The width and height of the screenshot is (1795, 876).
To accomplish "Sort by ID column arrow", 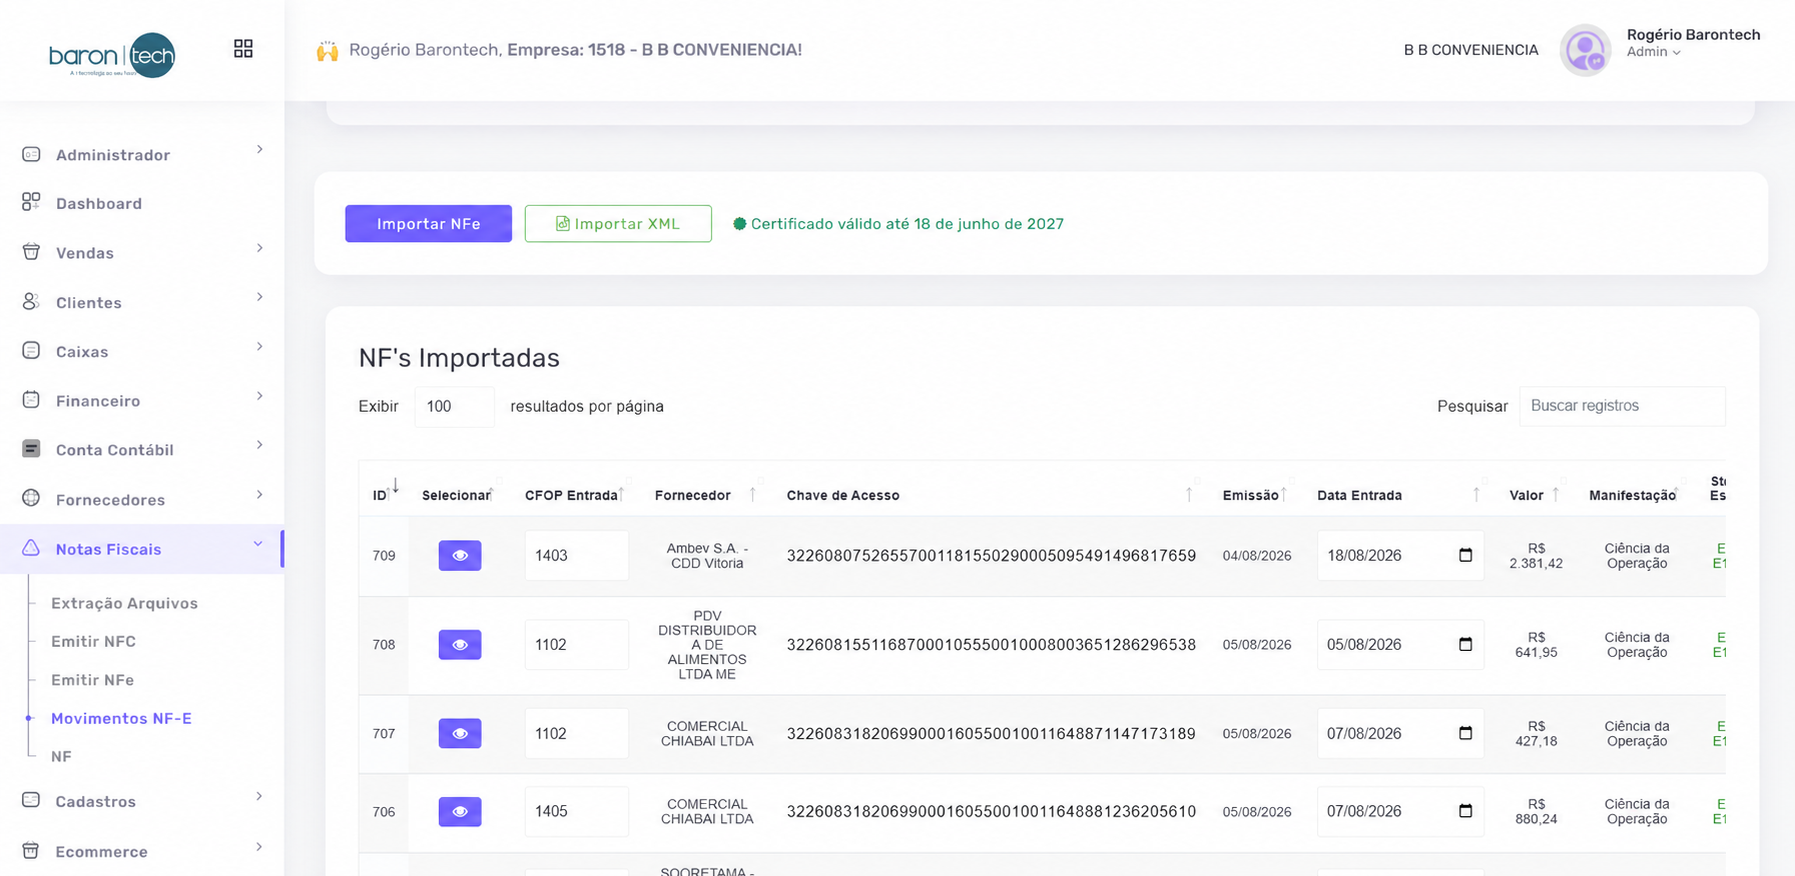I will pyautogui.click(x=396, y=486).
